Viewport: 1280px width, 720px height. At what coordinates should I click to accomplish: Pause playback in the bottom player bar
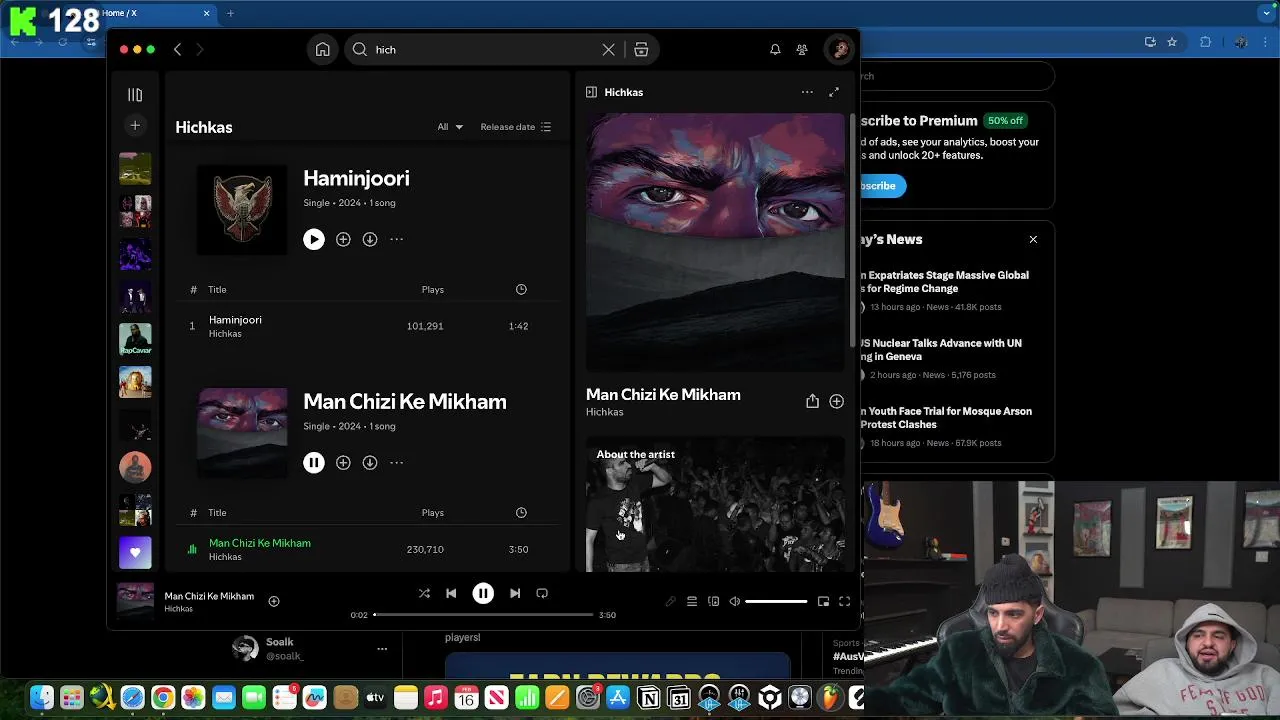483,593
